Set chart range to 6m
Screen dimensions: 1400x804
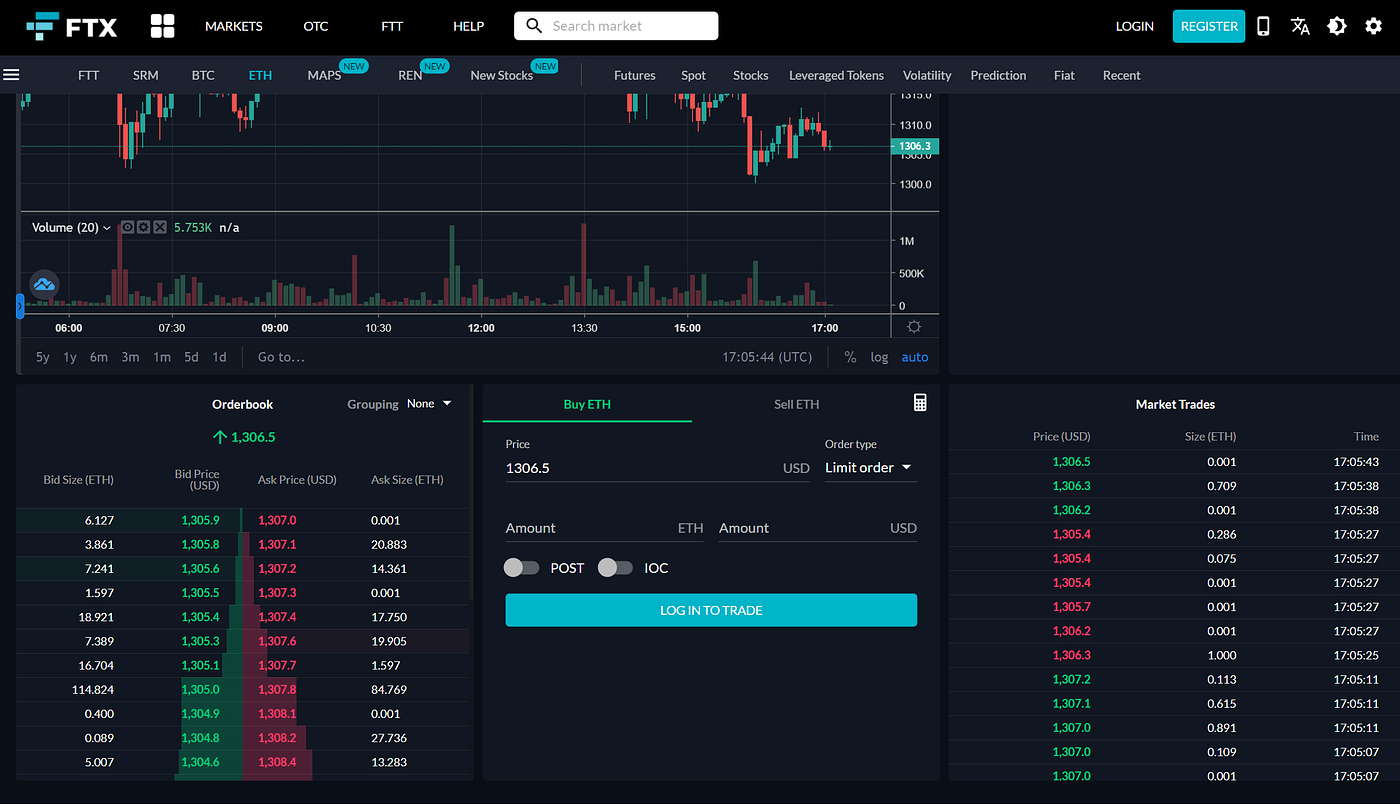click(x=99, y=357)
